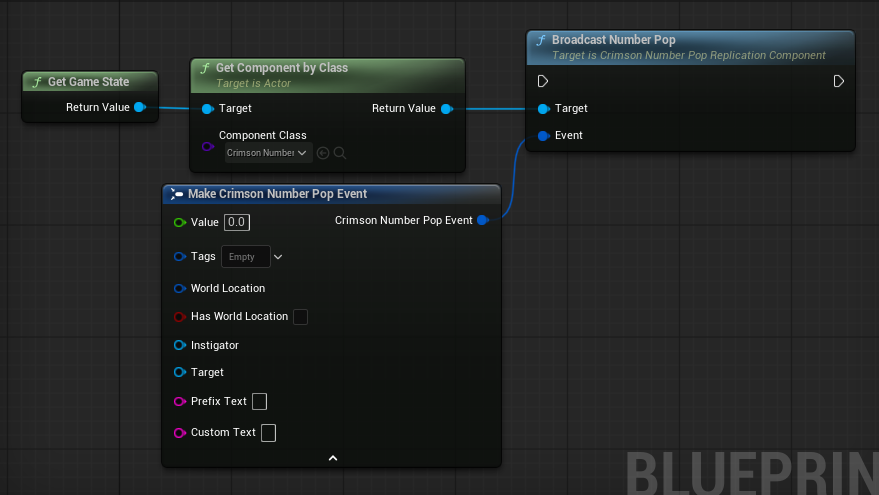The height and width of the screenshot is (495, 879).
Task: Select the Get Component by Class node title
Action: pos(282,68)
